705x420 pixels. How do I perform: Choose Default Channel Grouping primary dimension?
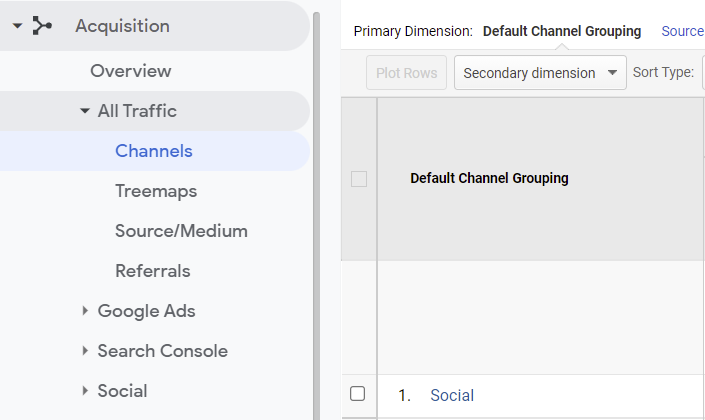561,31
